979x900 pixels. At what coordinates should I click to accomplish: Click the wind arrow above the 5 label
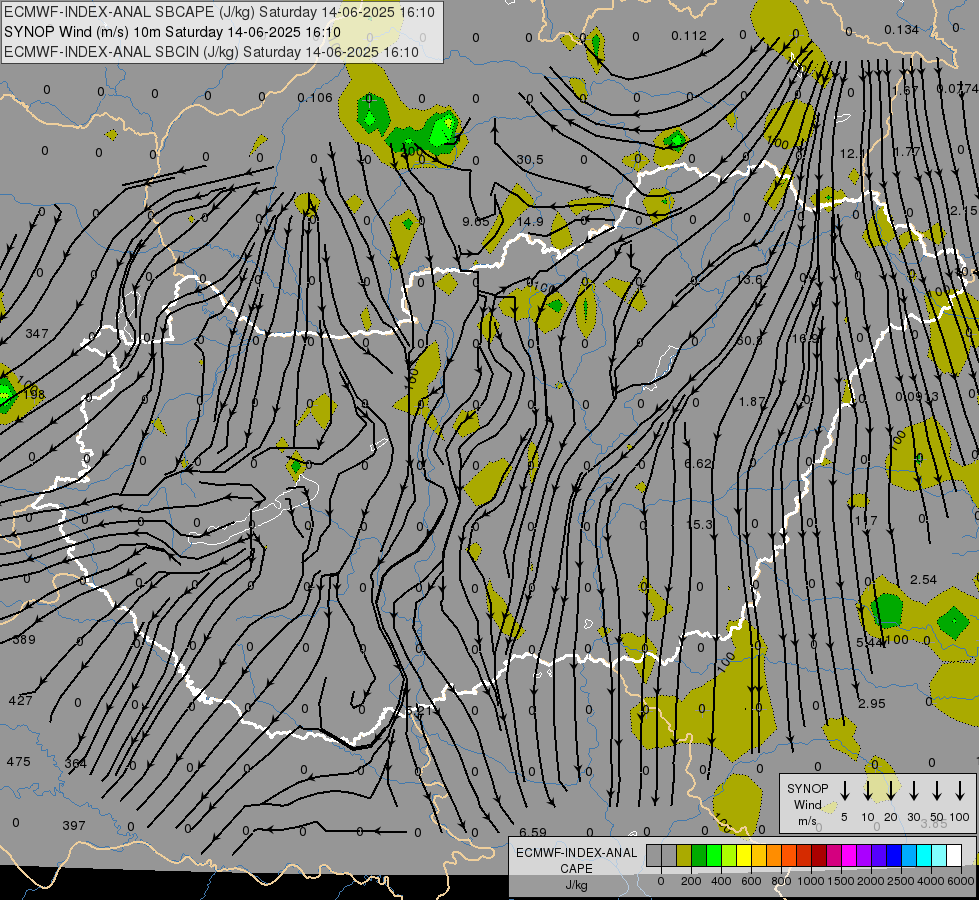pyautogui.click(x=844, y=790)
